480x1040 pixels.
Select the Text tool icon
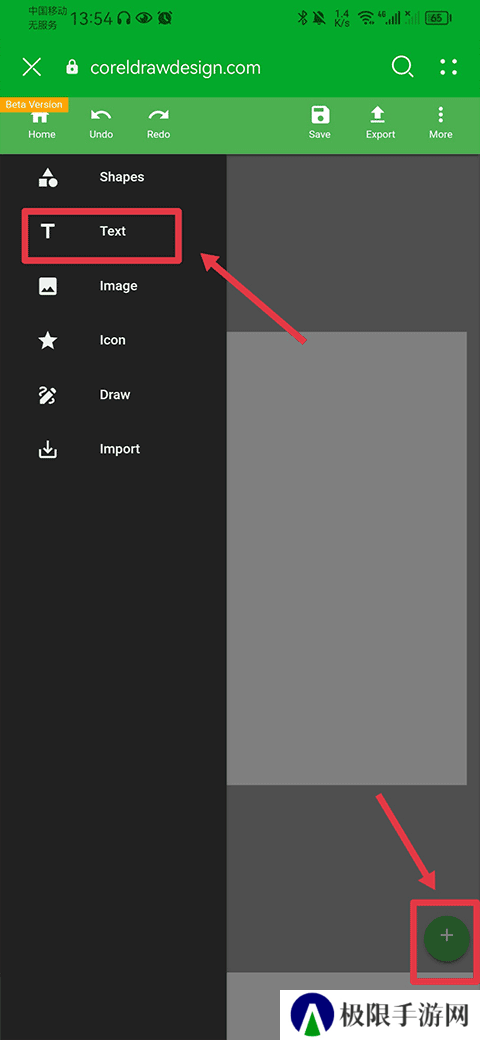click(x=48, y=231)
